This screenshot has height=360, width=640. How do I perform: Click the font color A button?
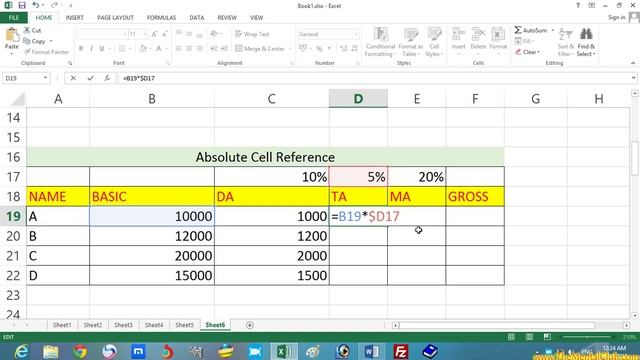coord(158,49)
